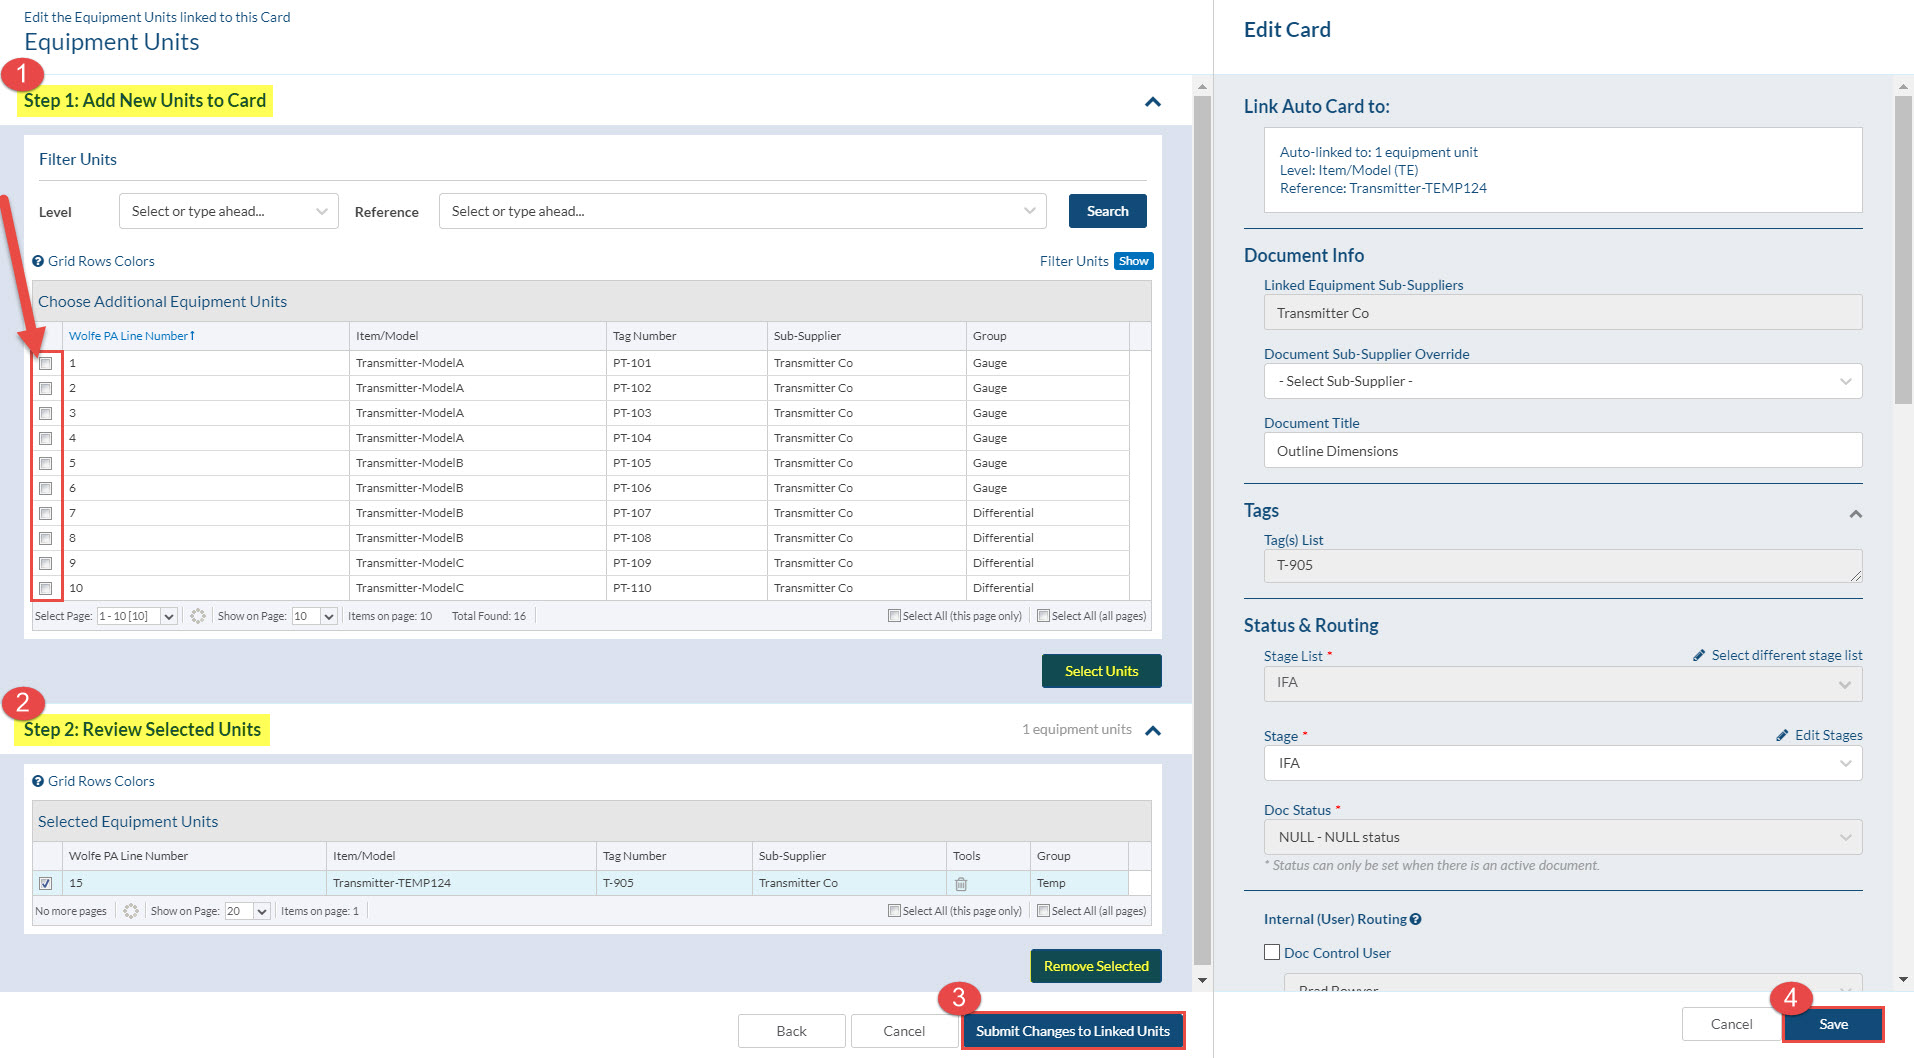Submit Changes to Linked Units
This screenshot has width=1914, height=1058.
1073,1031
